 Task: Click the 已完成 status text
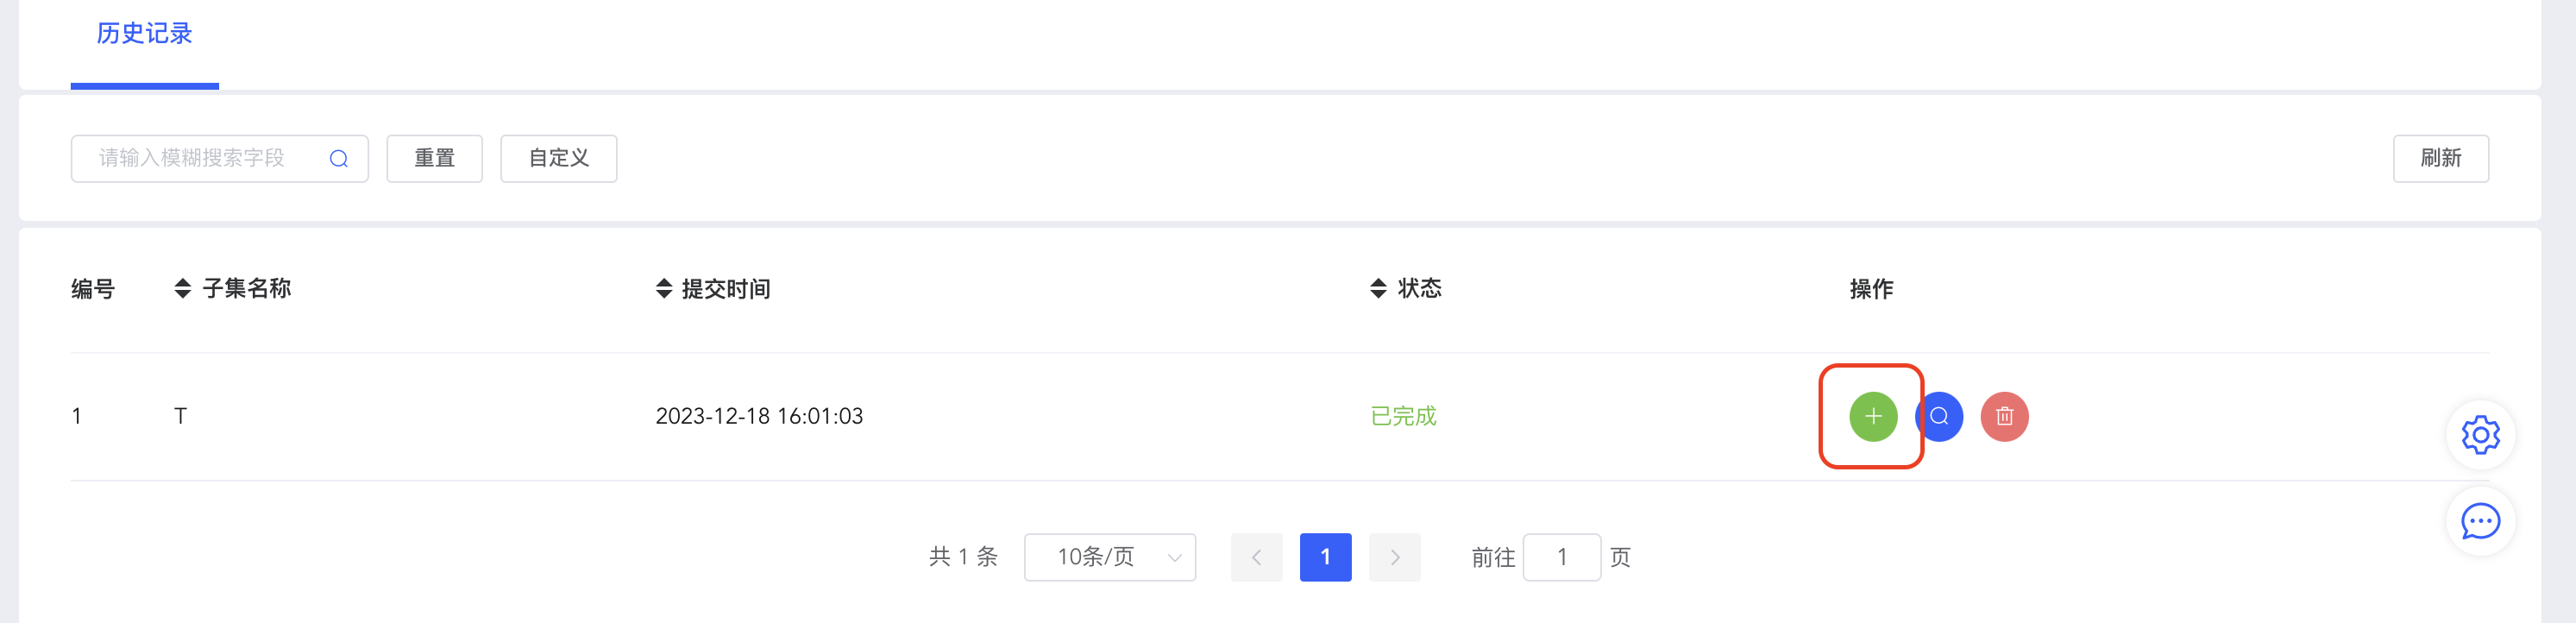1403,416
